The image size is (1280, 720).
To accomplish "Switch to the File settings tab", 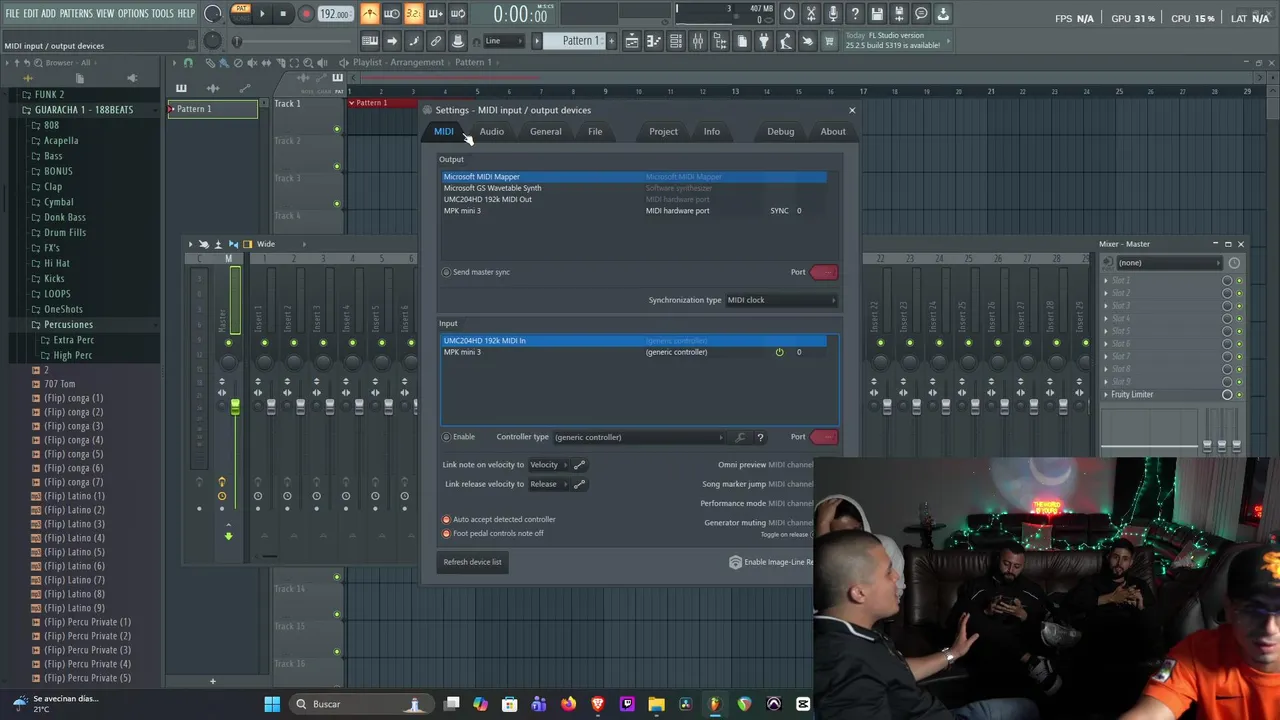I will [x=595, y=132].
